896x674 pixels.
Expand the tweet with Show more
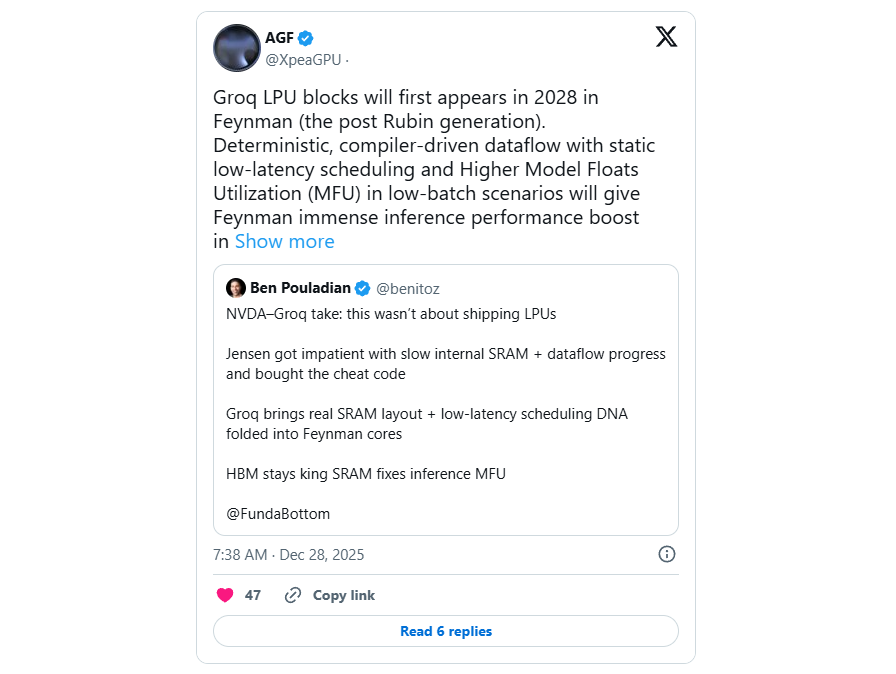(285, 241)
